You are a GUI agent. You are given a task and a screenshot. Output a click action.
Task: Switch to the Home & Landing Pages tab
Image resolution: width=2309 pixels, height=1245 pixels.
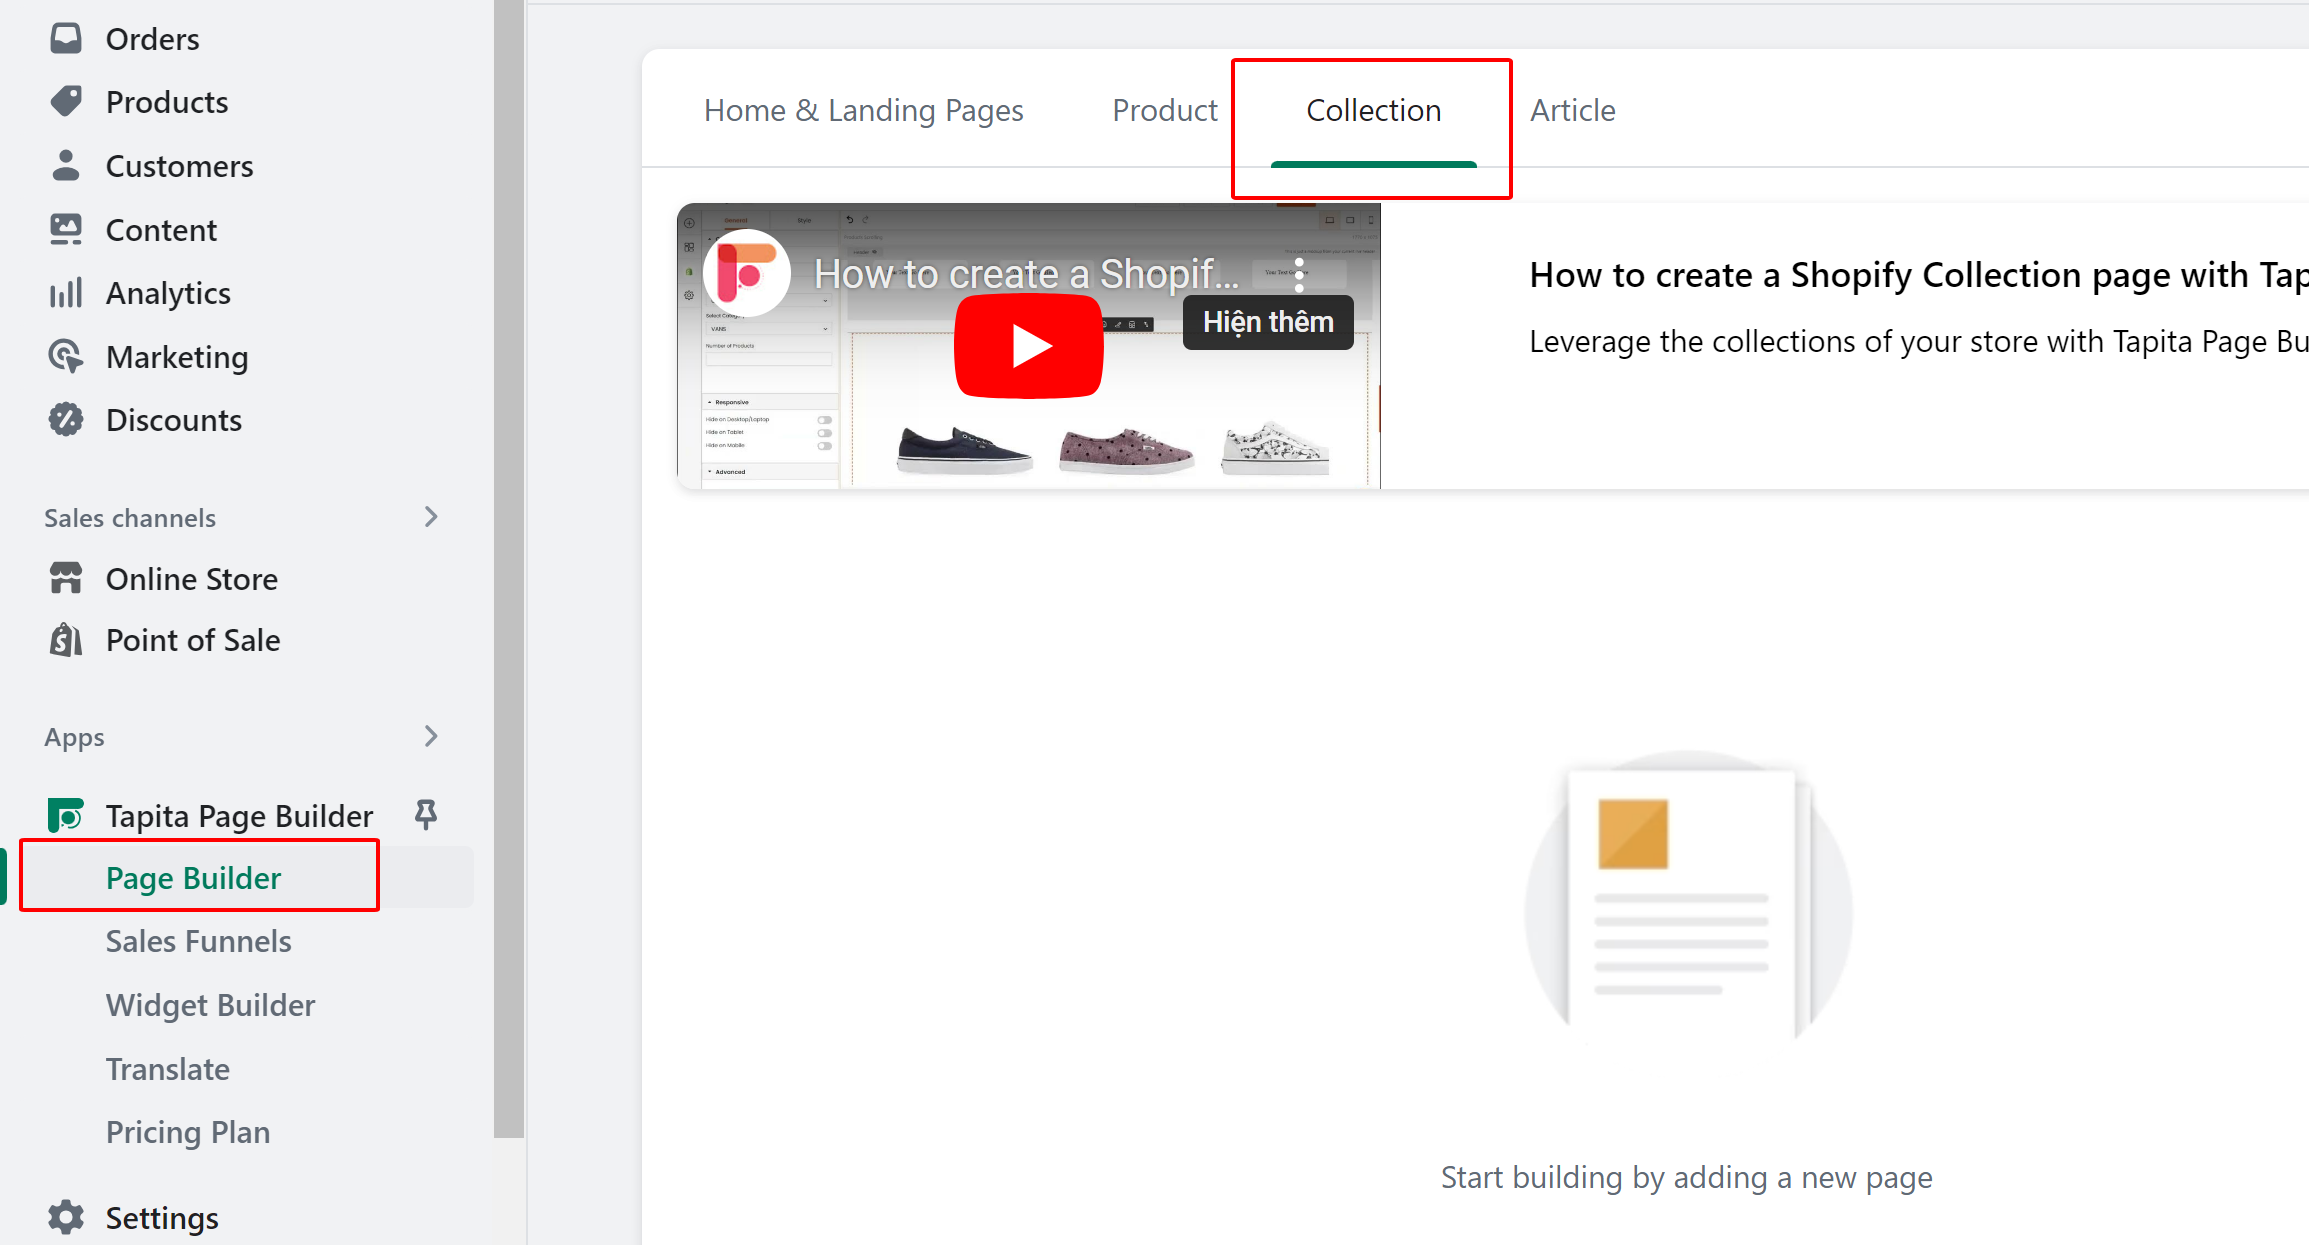pyautogui.click(x=863, y=110)
